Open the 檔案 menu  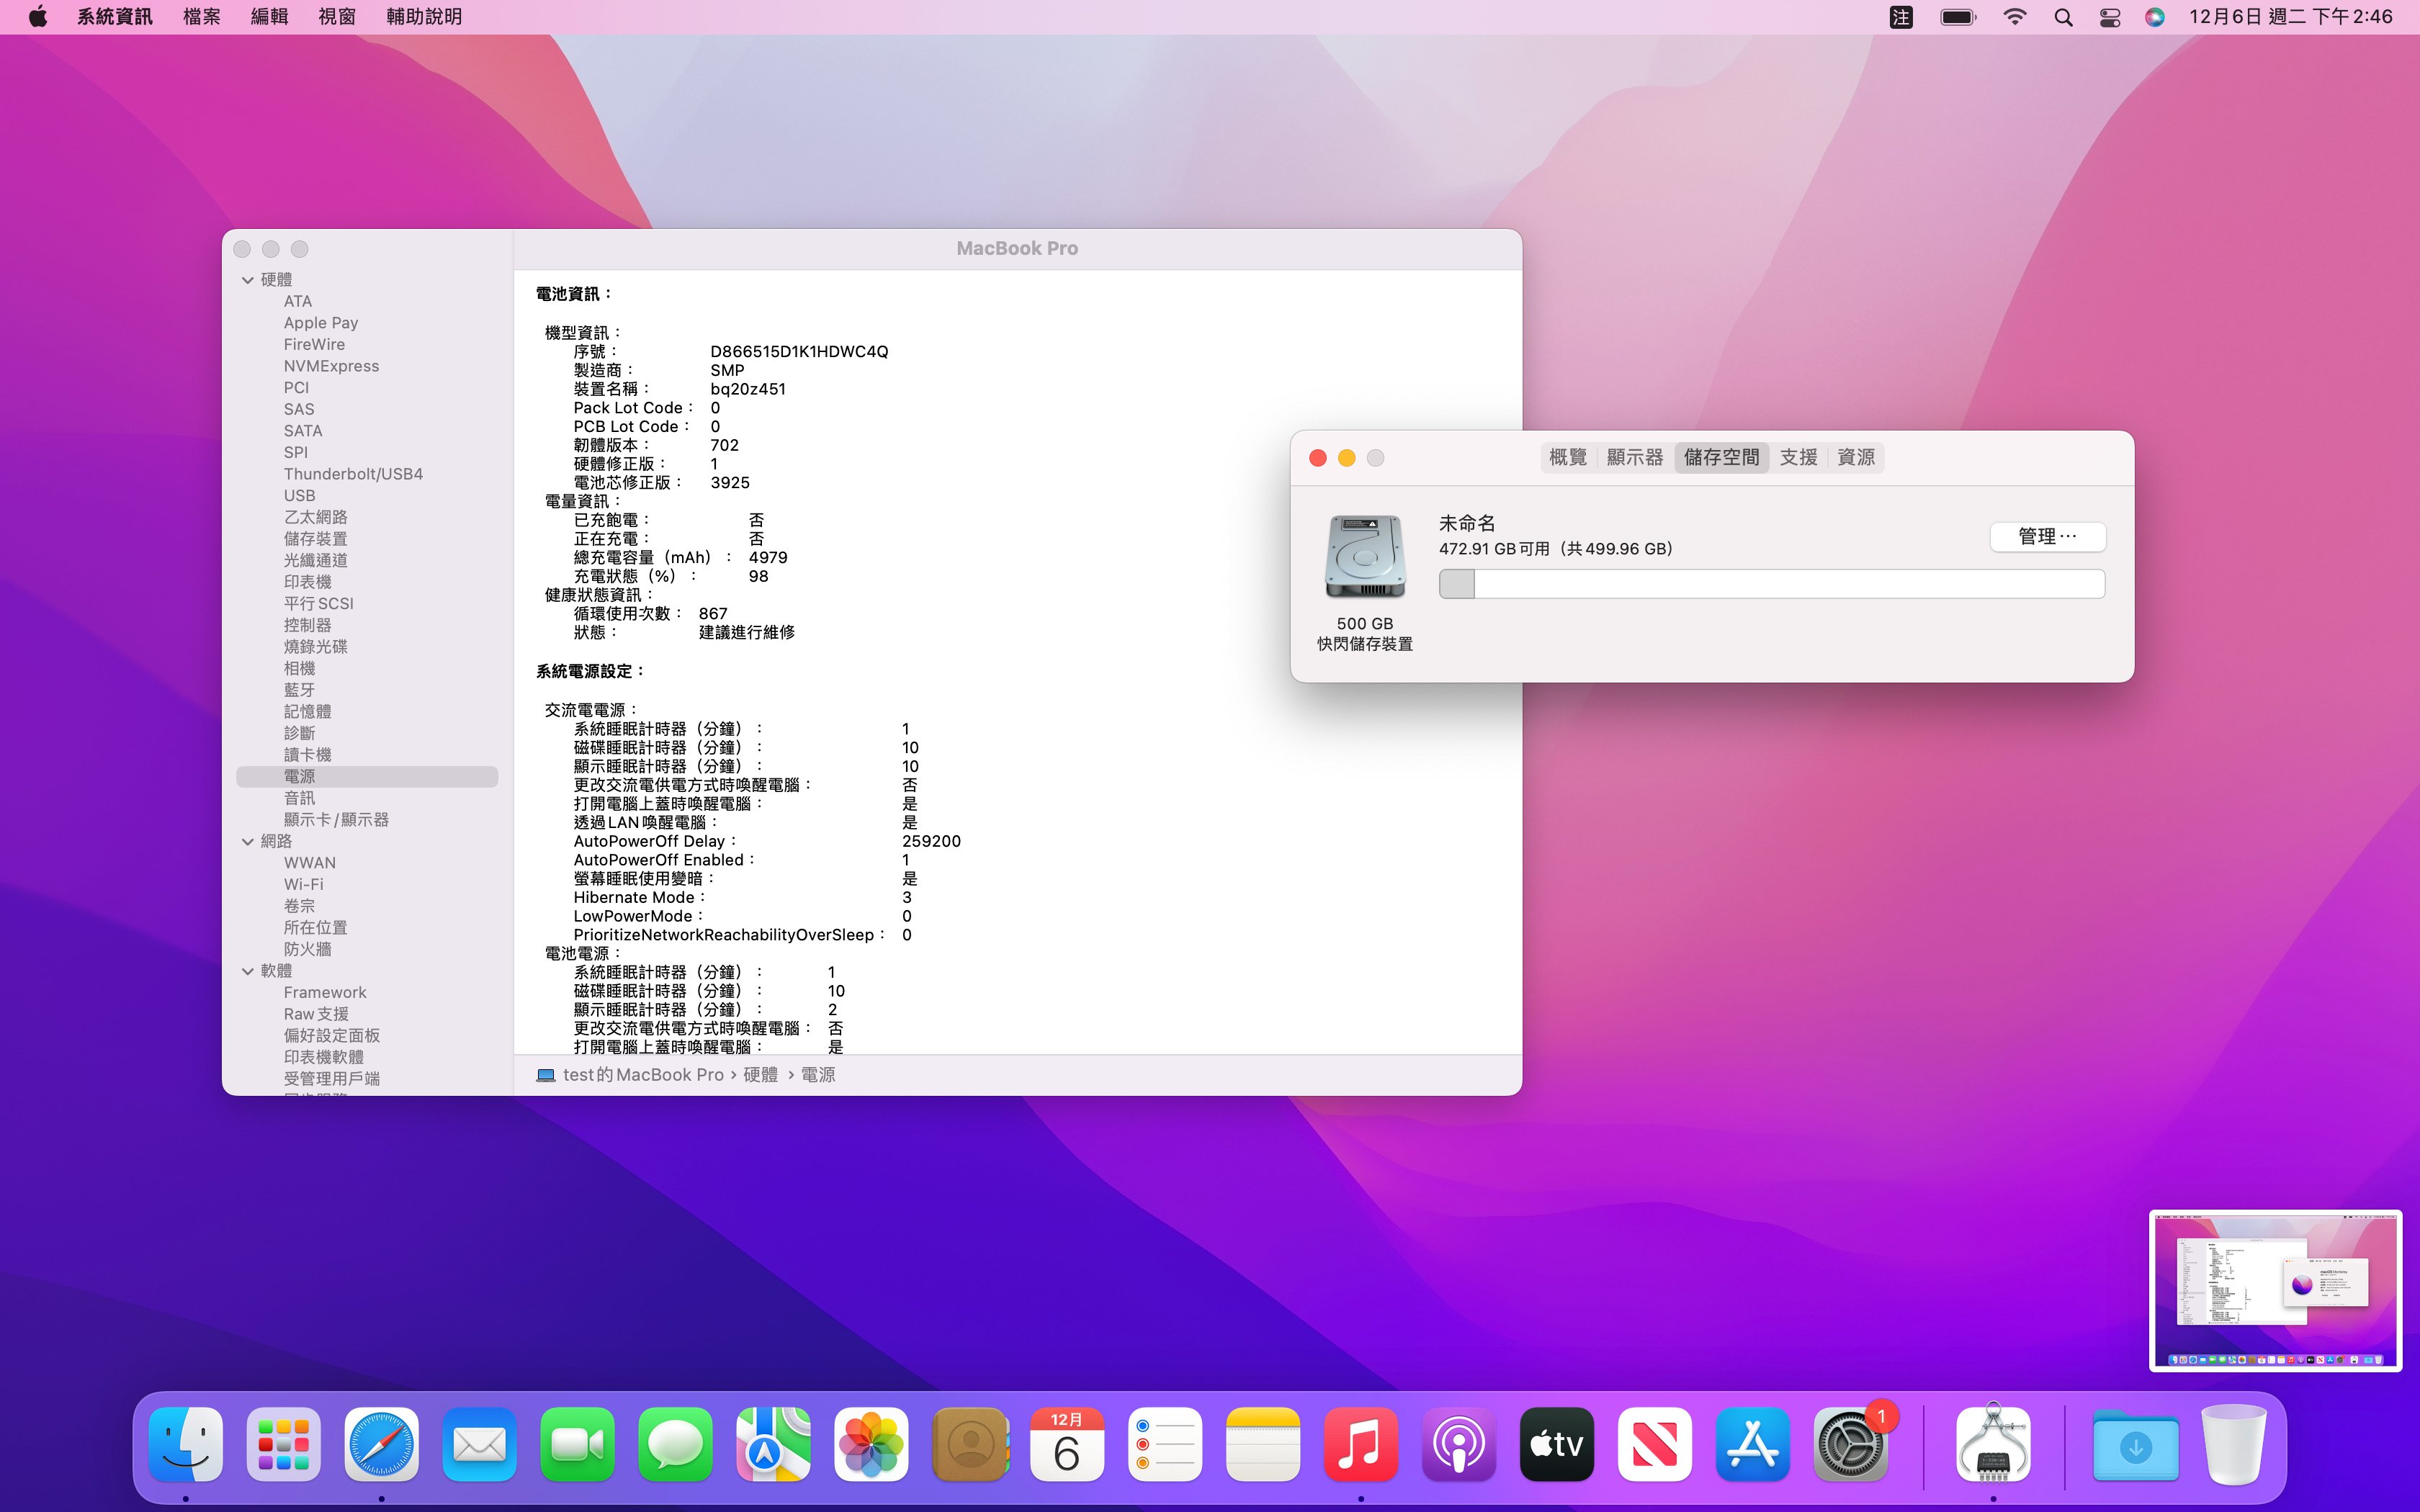click(x=201, y=17)
